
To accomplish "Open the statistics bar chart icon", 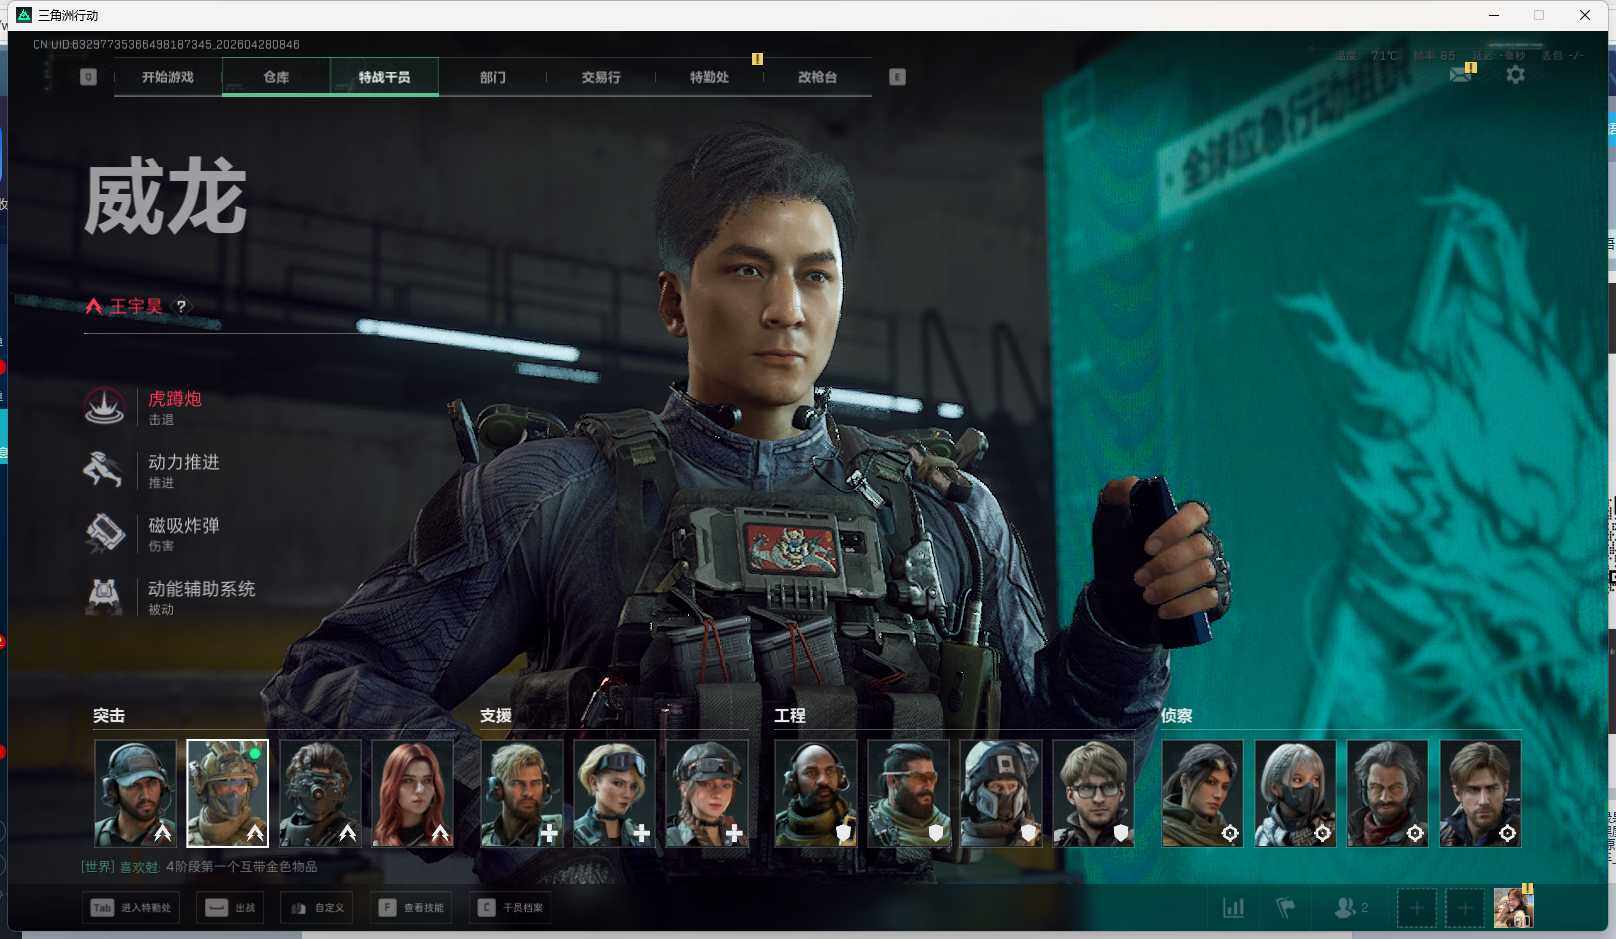I will pyautogui.click(x=1234, y=908).
